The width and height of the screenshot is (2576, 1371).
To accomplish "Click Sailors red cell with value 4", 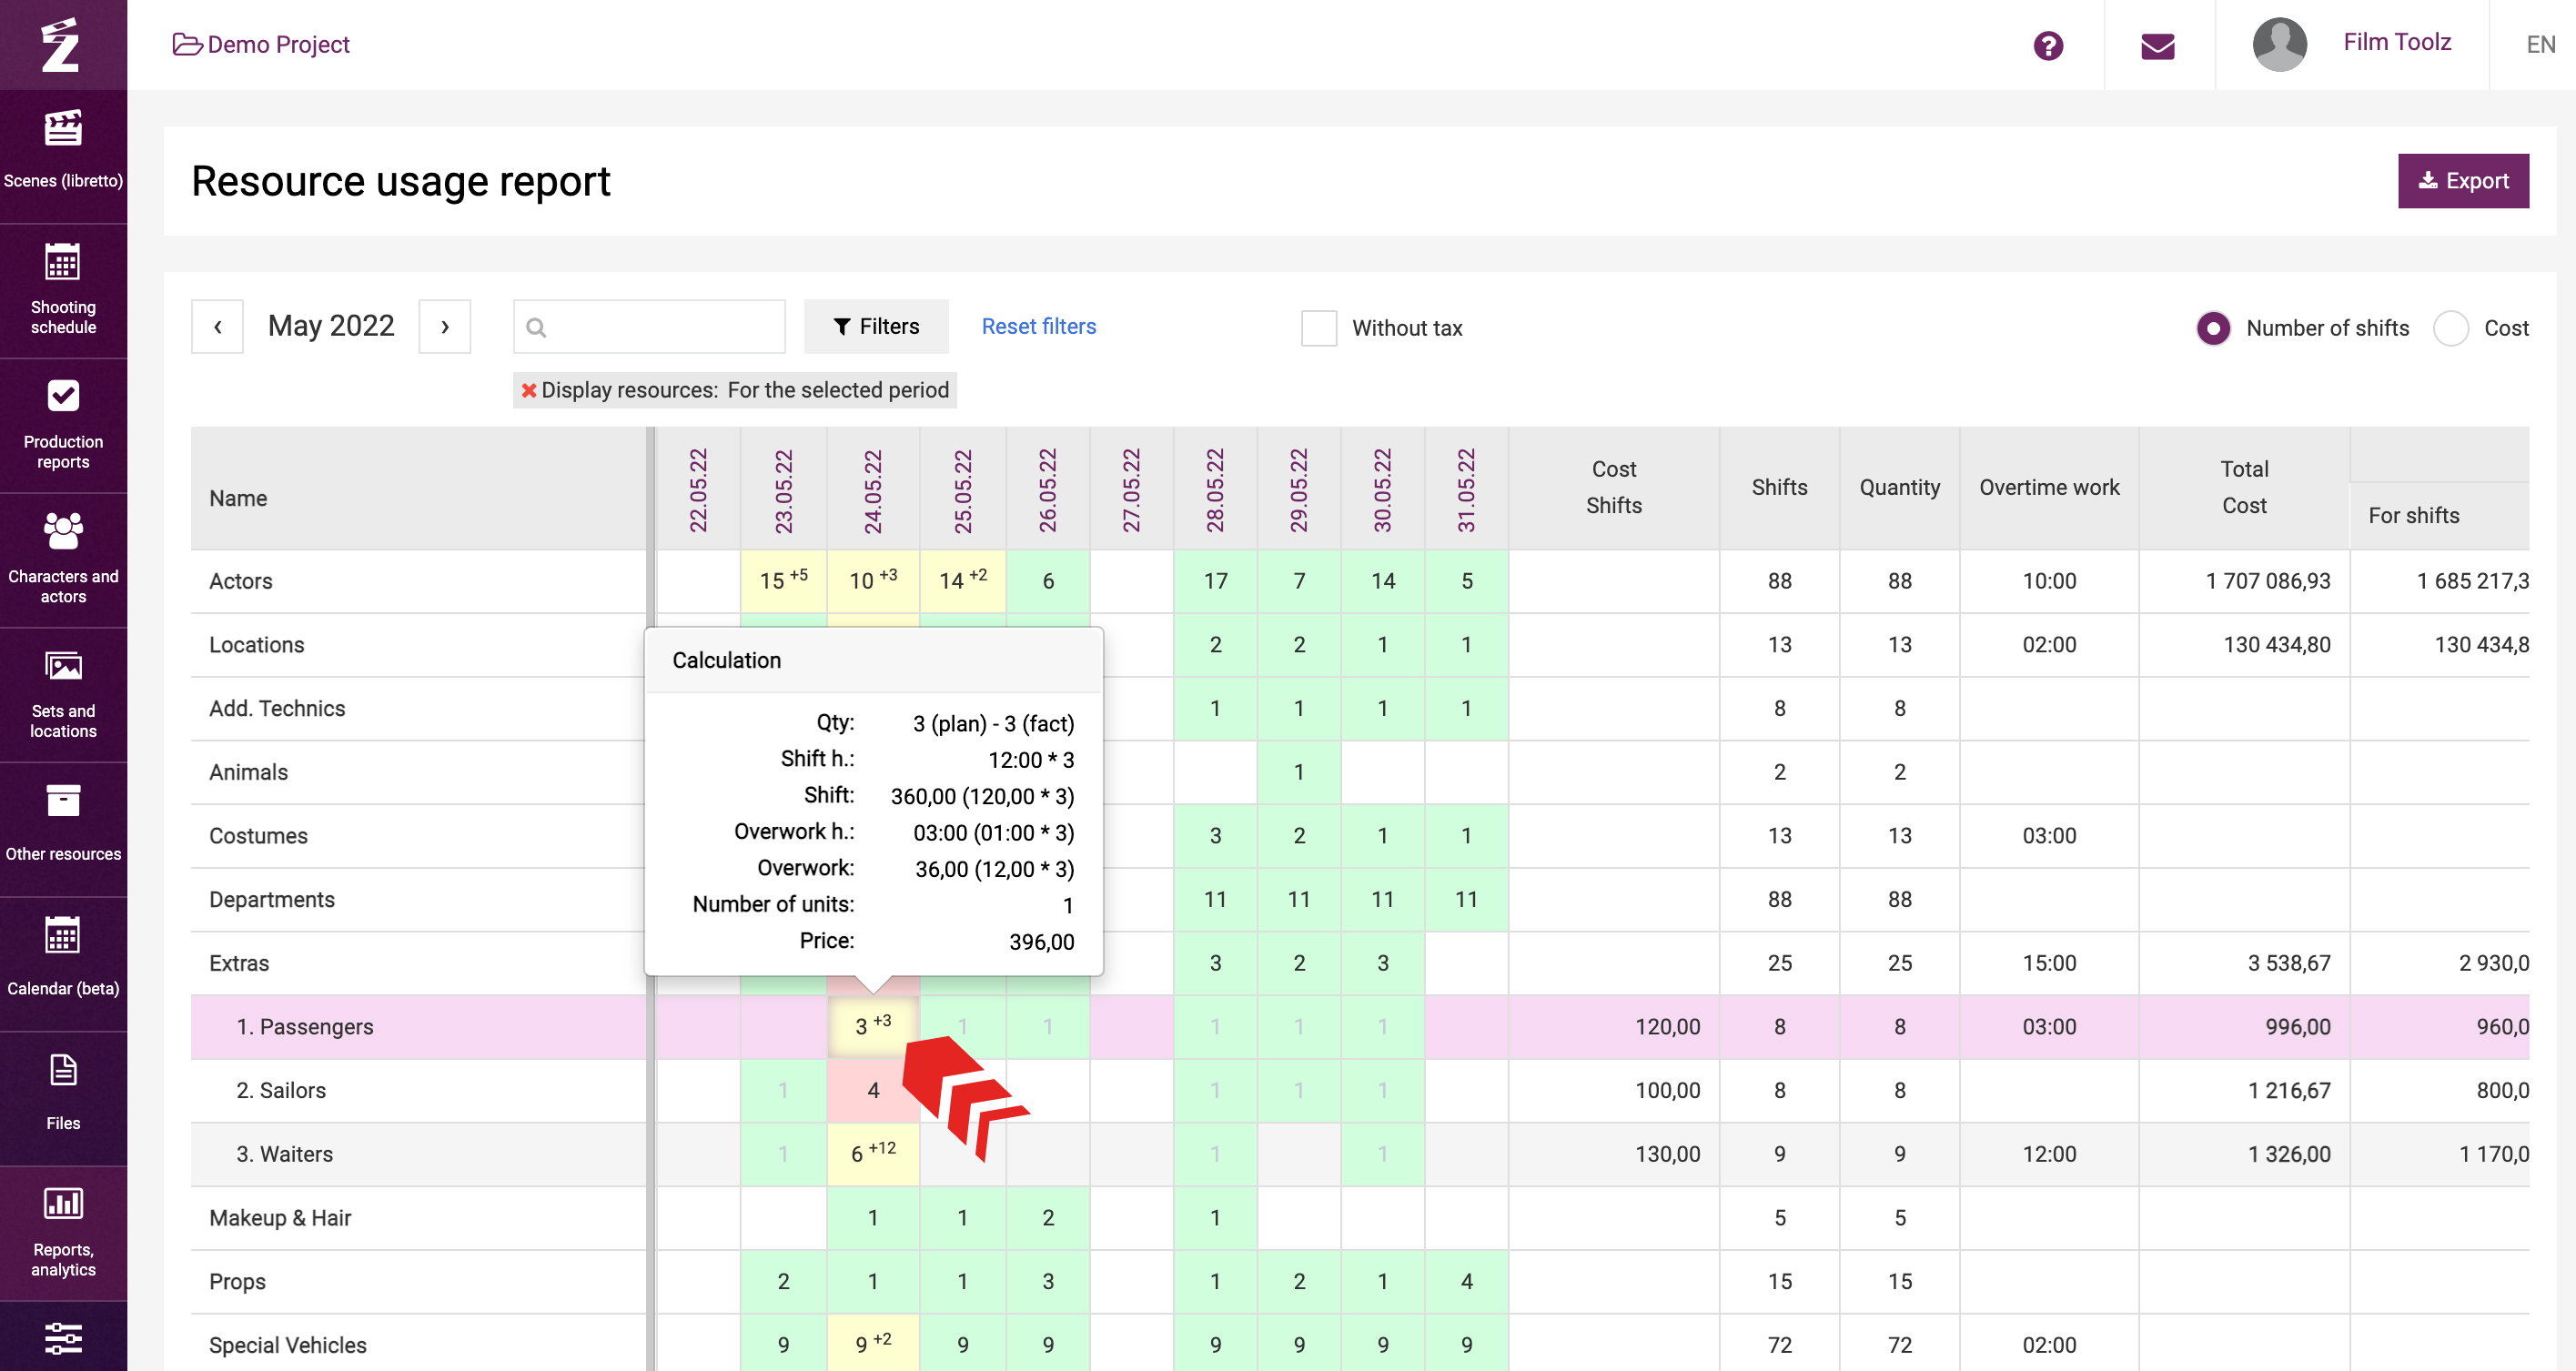I will [873, 1091].
